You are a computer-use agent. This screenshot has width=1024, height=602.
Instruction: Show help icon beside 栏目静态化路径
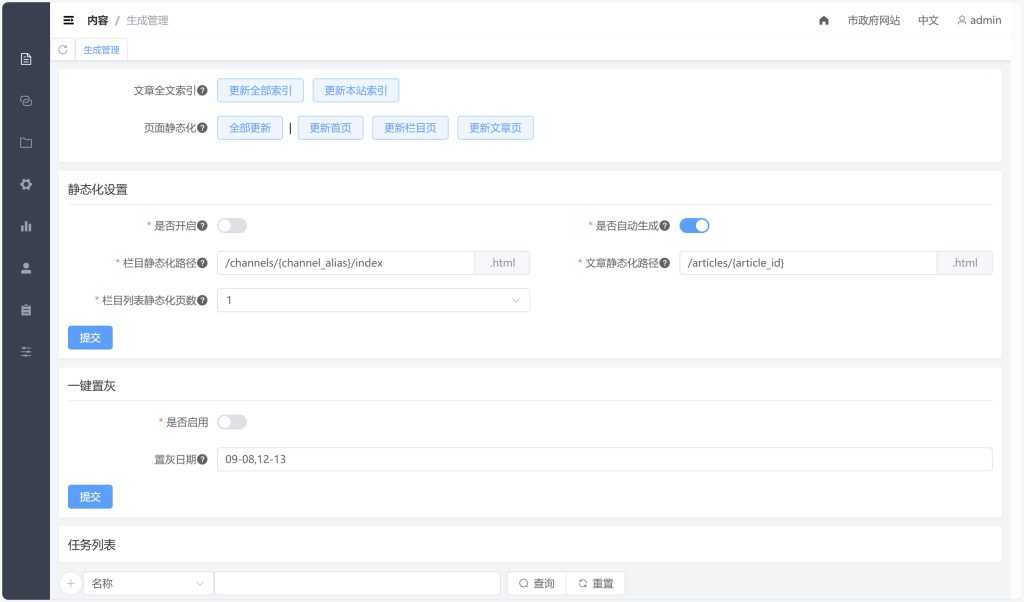202,263
